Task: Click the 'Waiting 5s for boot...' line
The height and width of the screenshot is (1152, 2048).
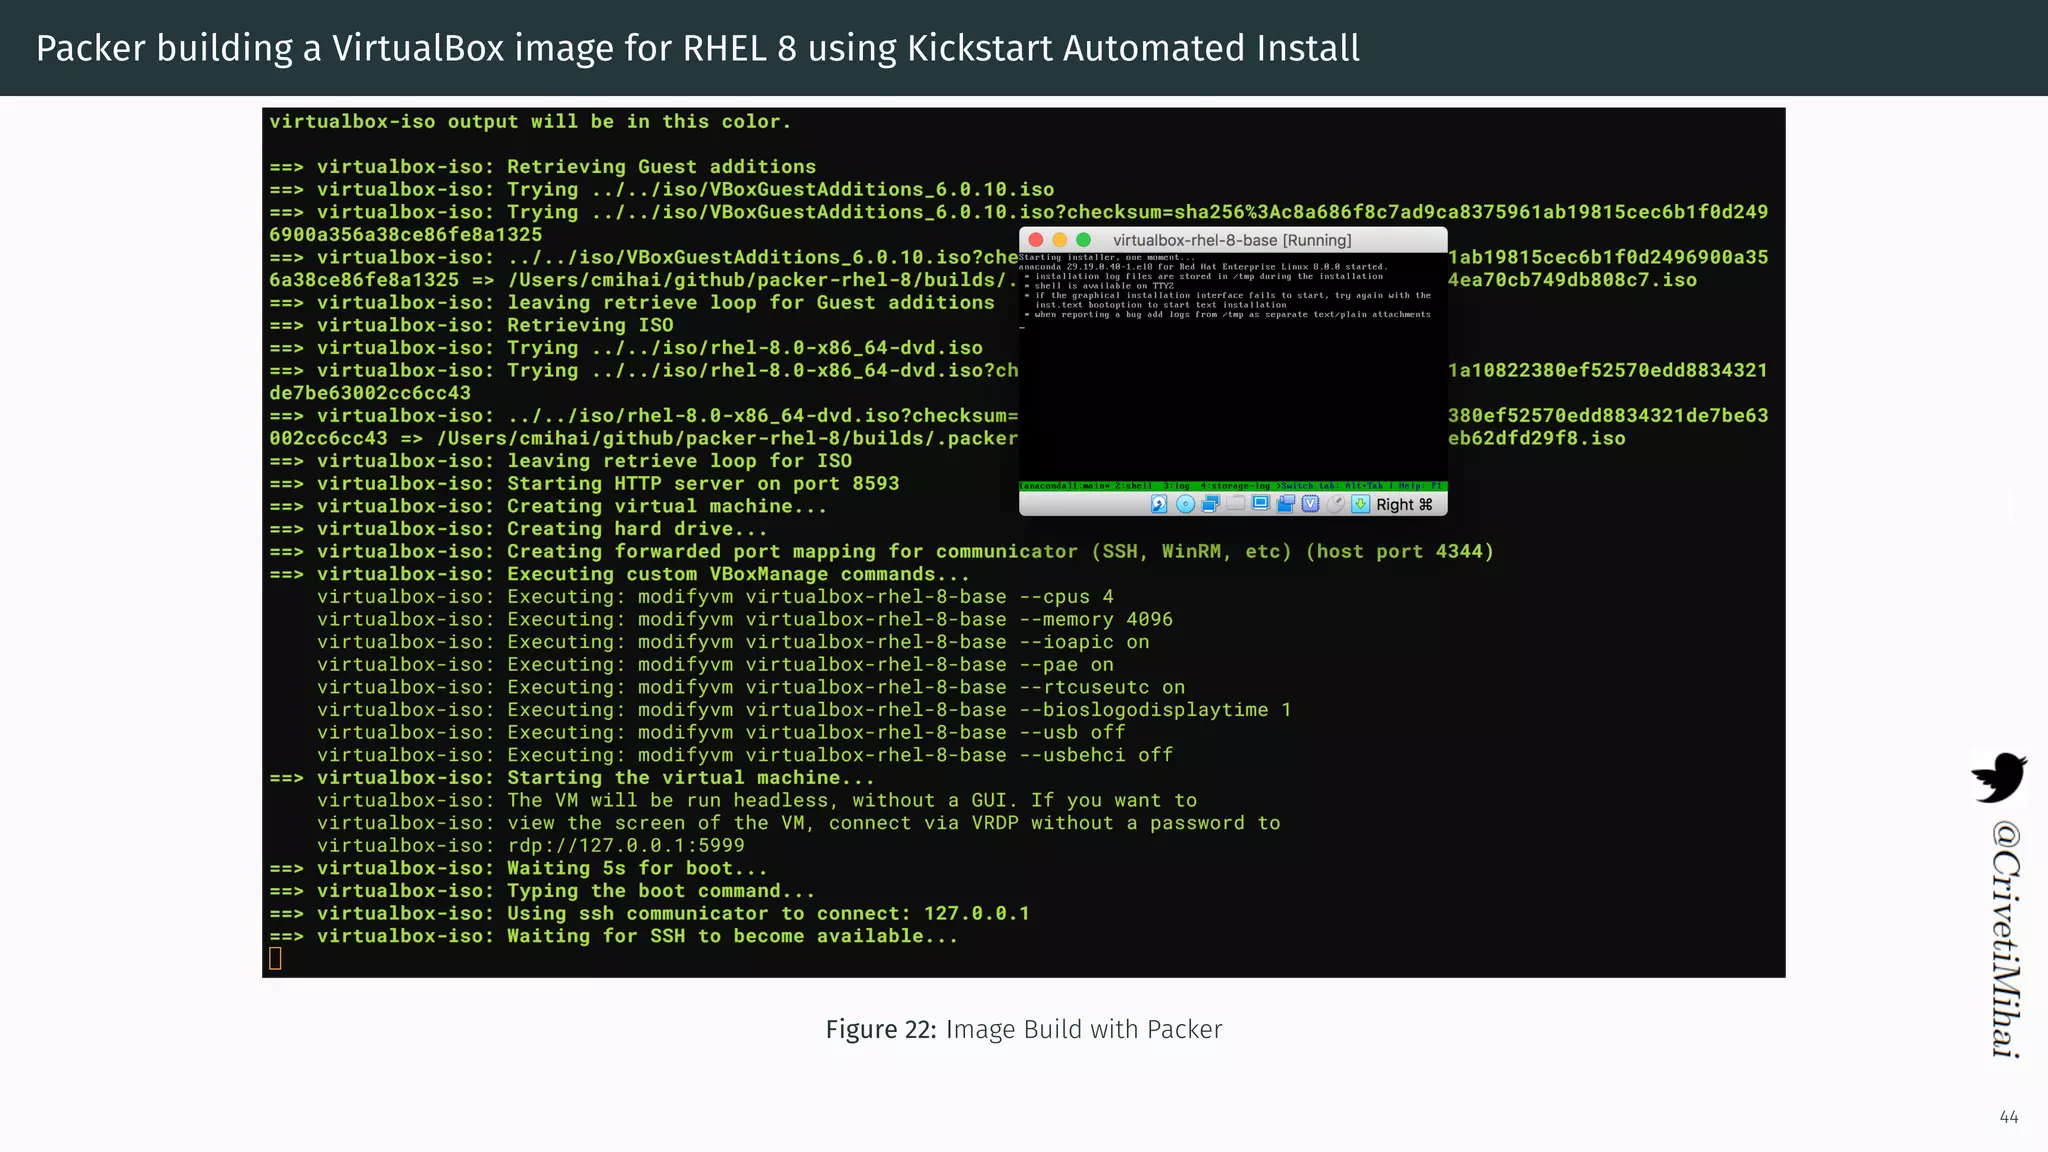Action: click(x=518, y=869)
